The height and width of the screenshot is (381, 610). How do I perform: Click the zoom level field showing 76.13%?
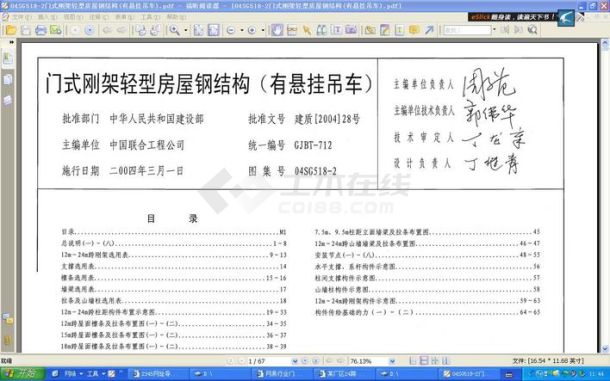point(368,362)
